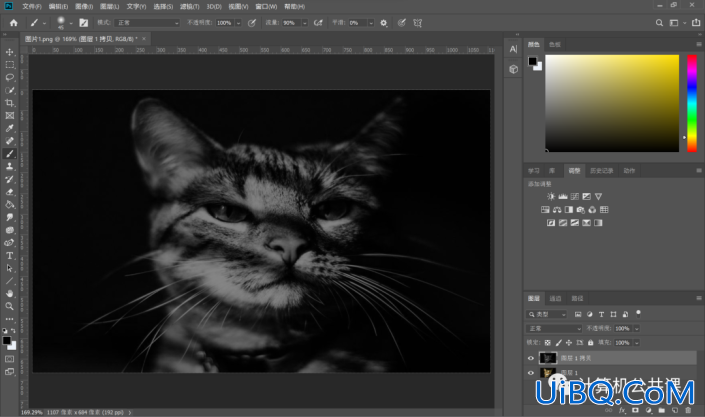Toggle lock image pixels brush icon
This screenshot has height=417, width=705.
[558, 343]
